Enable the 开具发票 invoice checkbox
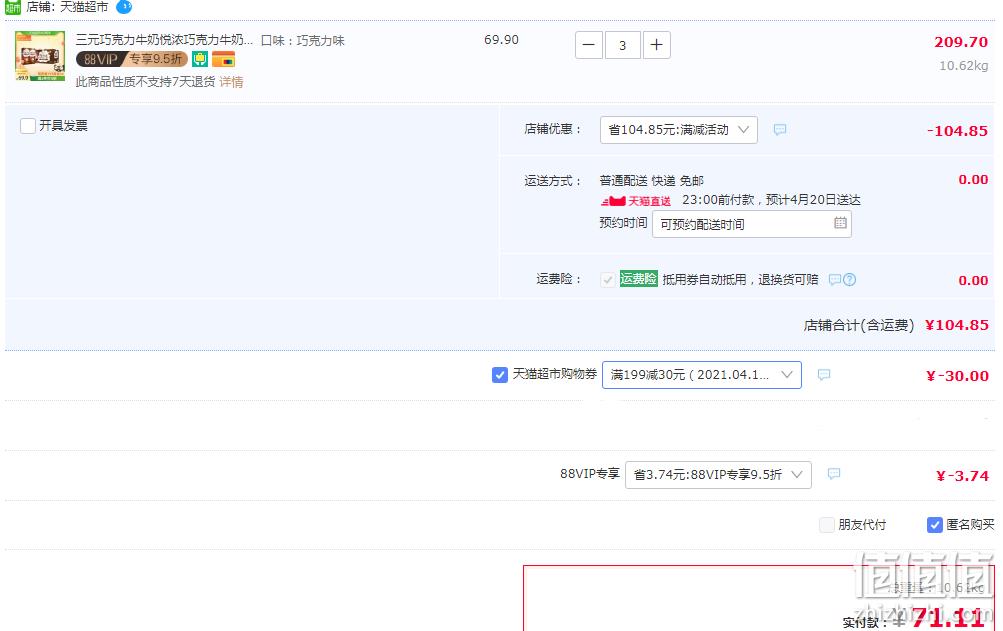This screenshot has height=631, width=1003. tap(28, 125)
